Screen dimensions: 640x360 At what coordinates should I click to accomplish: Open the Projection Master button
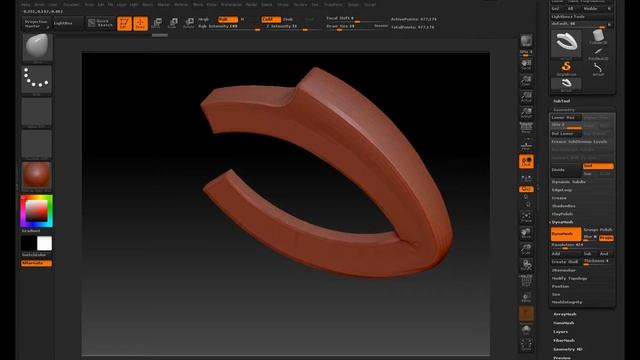pos(36,24)
